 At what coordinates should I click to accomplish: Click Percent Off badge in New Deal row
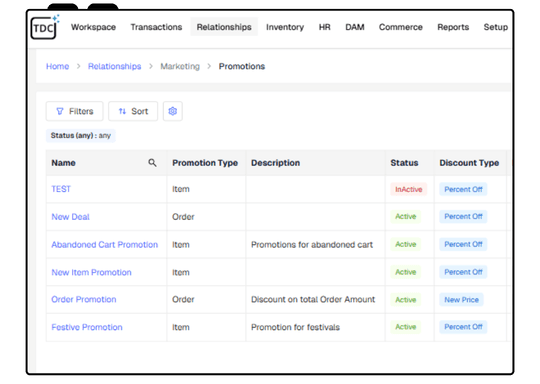(x=463, y=217)
